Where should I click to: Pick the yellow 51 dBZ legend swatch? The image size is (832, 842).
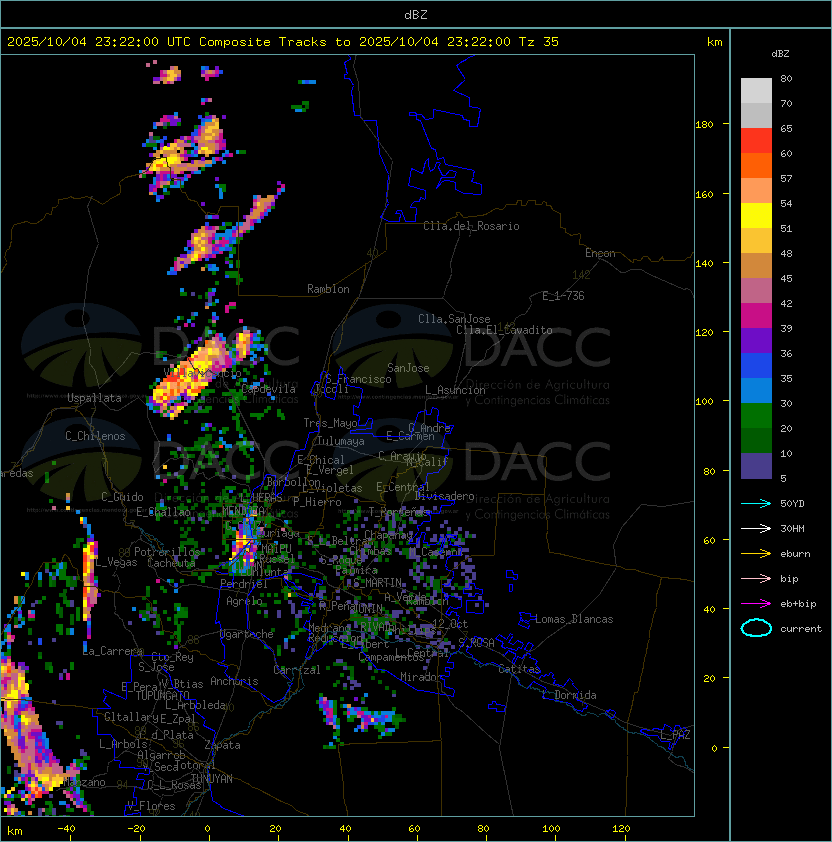[x=756, y=216]
